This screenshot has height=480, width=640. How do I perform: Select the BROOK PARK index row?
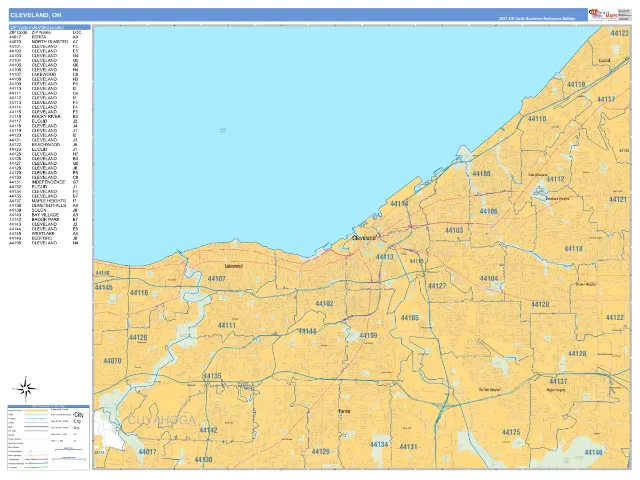point(43,220)
